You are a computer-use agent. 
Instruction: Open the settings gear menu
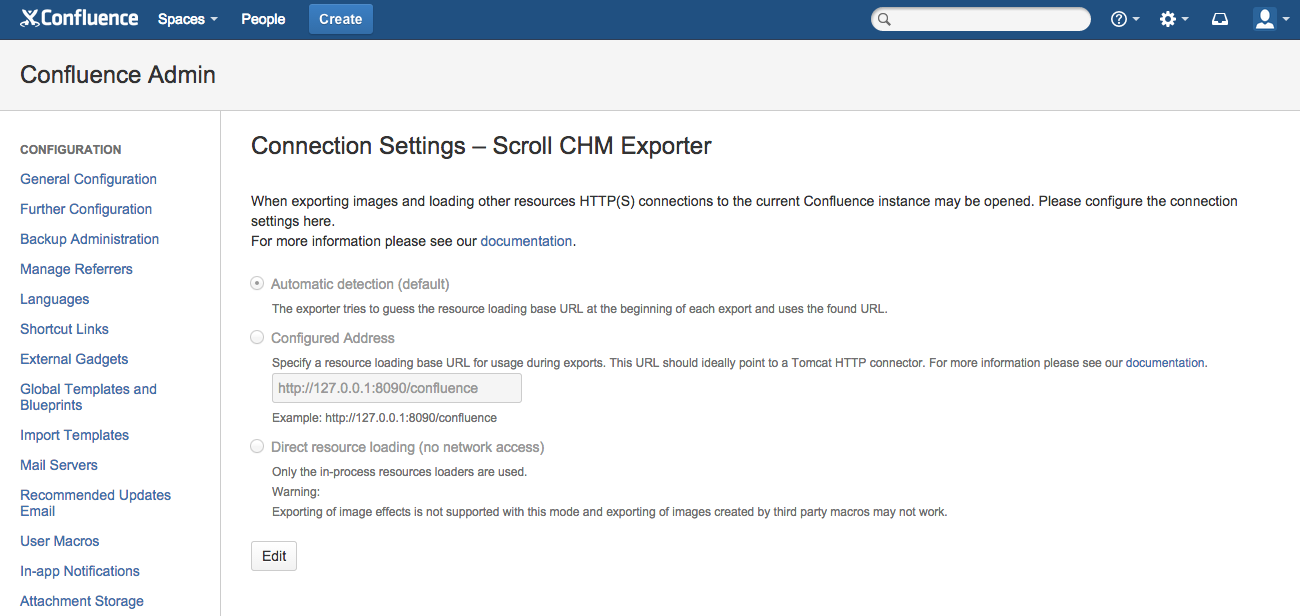pyautogui.click(x=1173, y=19)
